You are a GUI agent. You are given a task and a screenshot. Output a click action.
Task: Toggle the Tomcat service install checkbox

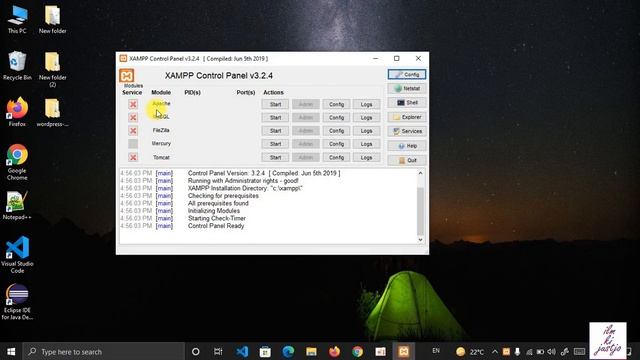pos(133,157)
